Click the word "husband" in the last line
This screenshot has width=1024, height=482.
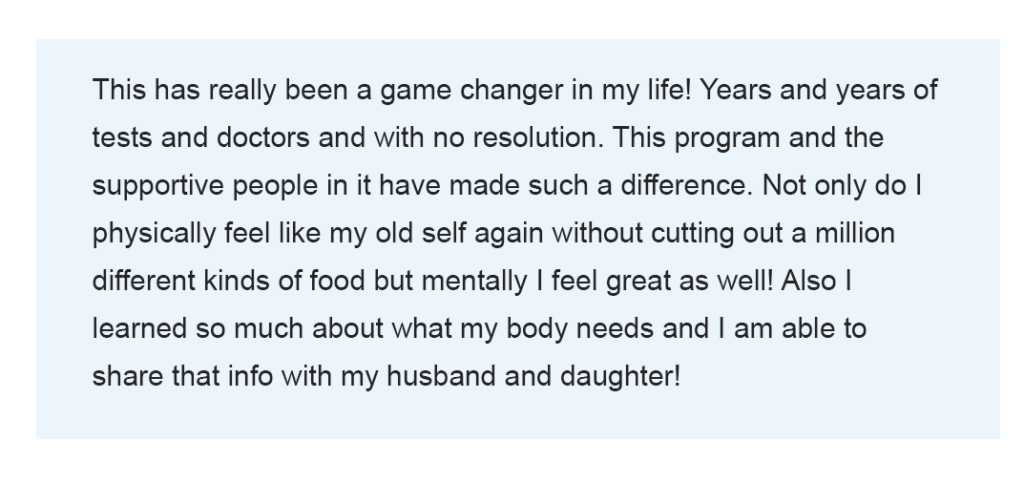pos(441,376)
